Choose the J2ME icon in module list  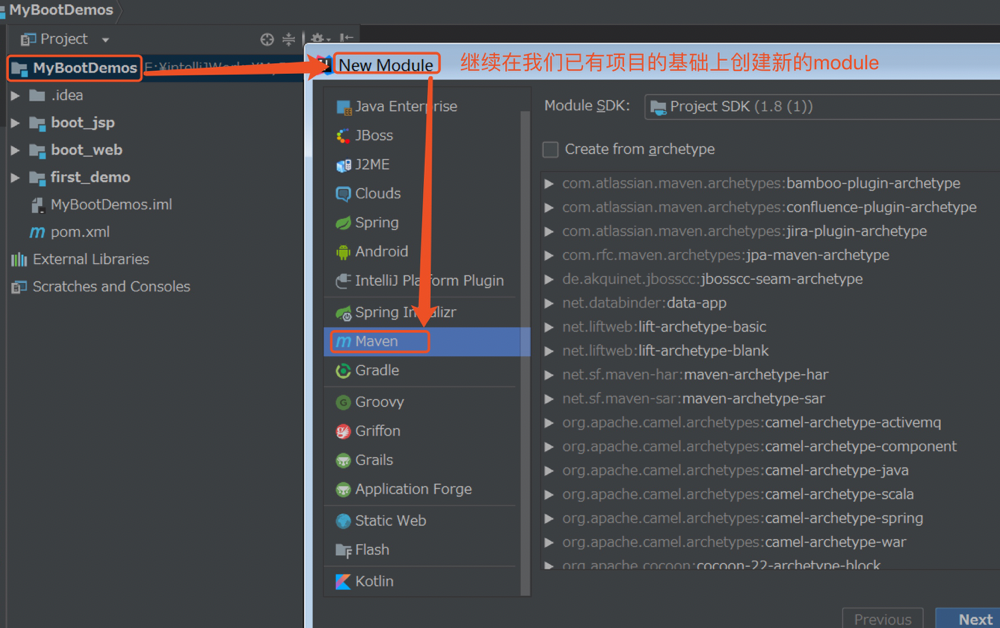(343, 165)
